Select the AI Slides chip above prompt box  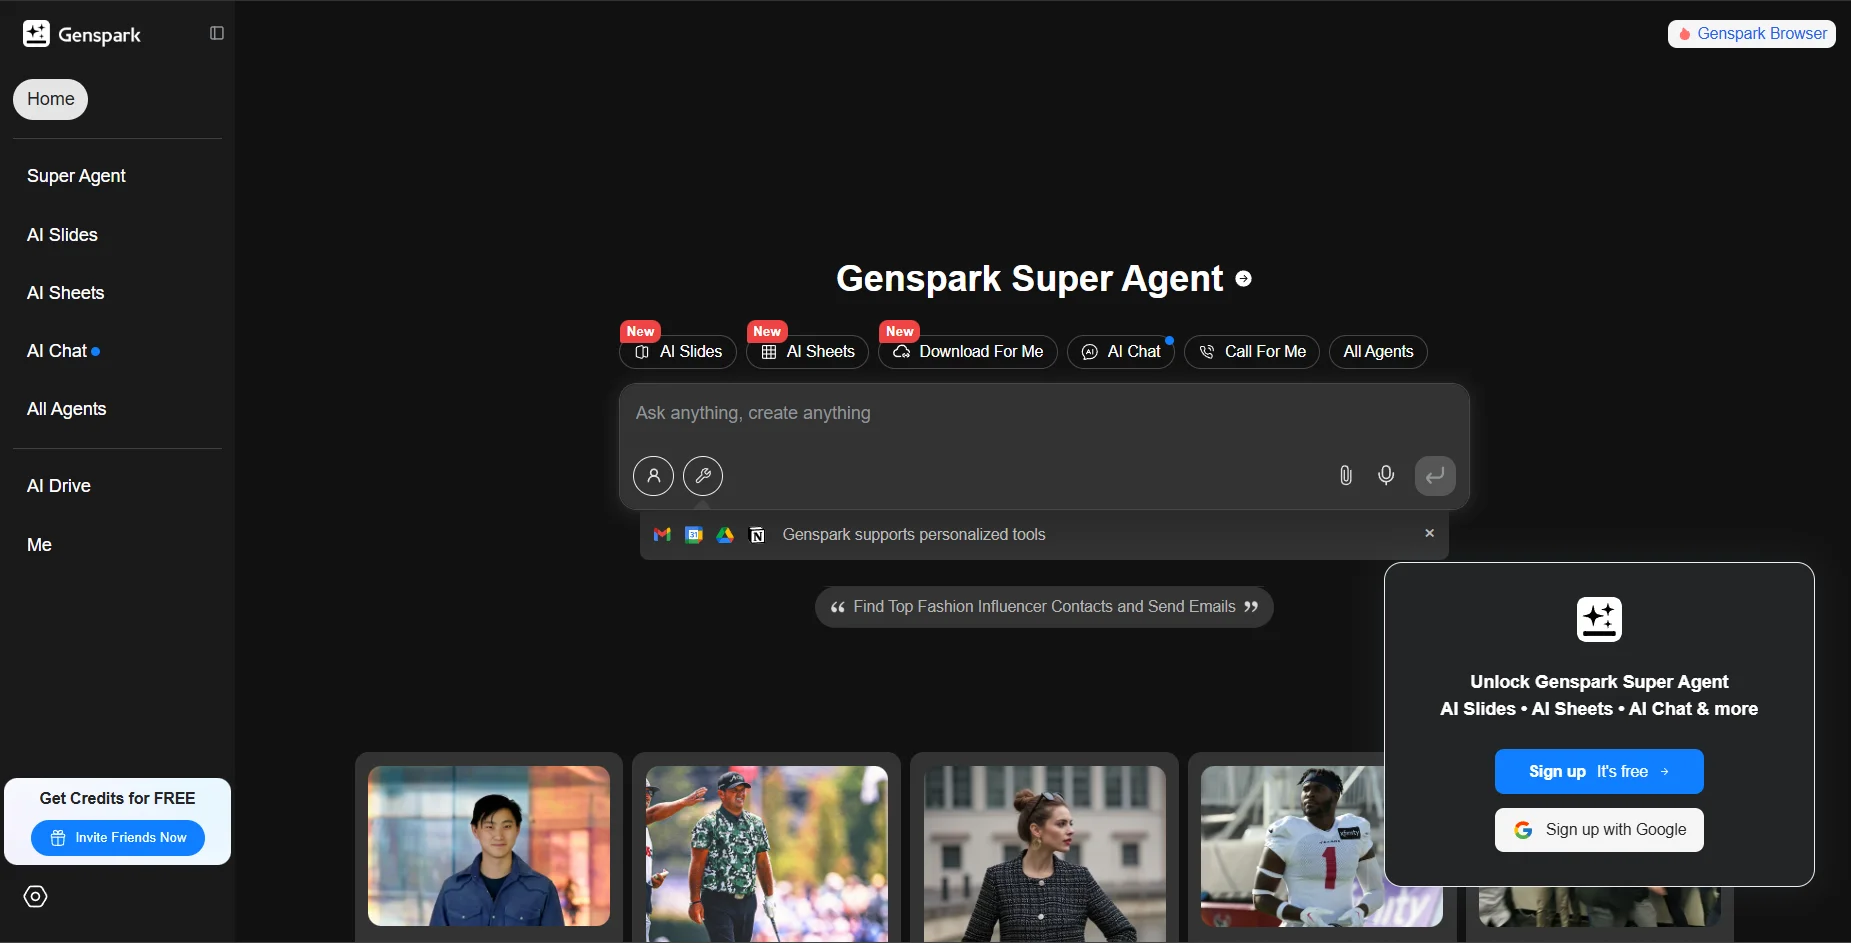tap(678, 352)
